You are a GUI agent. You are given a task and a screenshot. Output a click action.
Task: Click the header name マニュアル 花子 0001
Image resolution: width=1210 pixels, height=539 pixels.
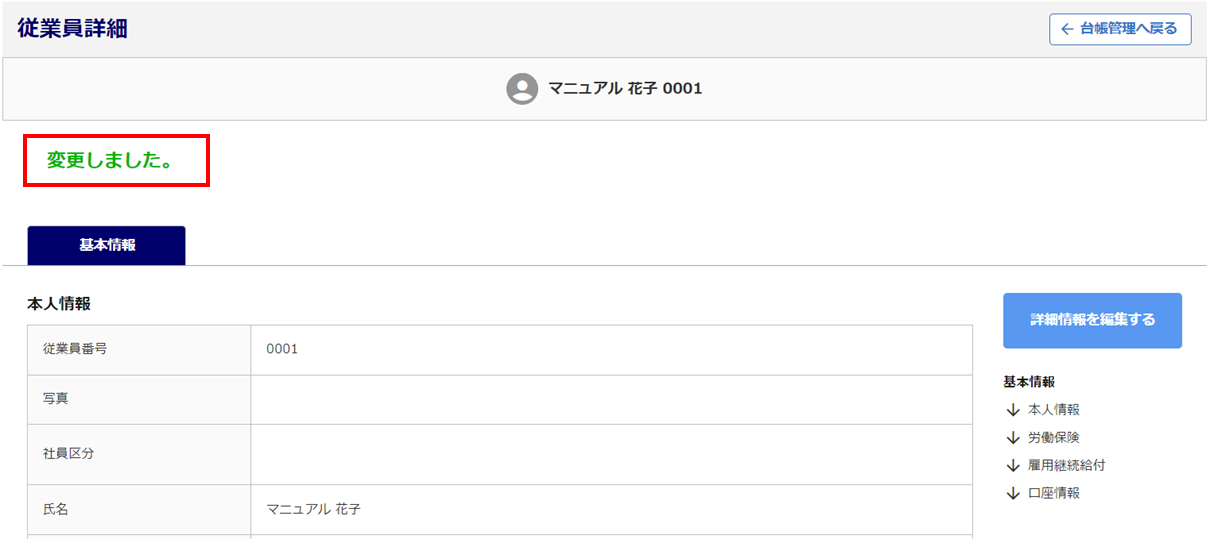tap(625, 89)
